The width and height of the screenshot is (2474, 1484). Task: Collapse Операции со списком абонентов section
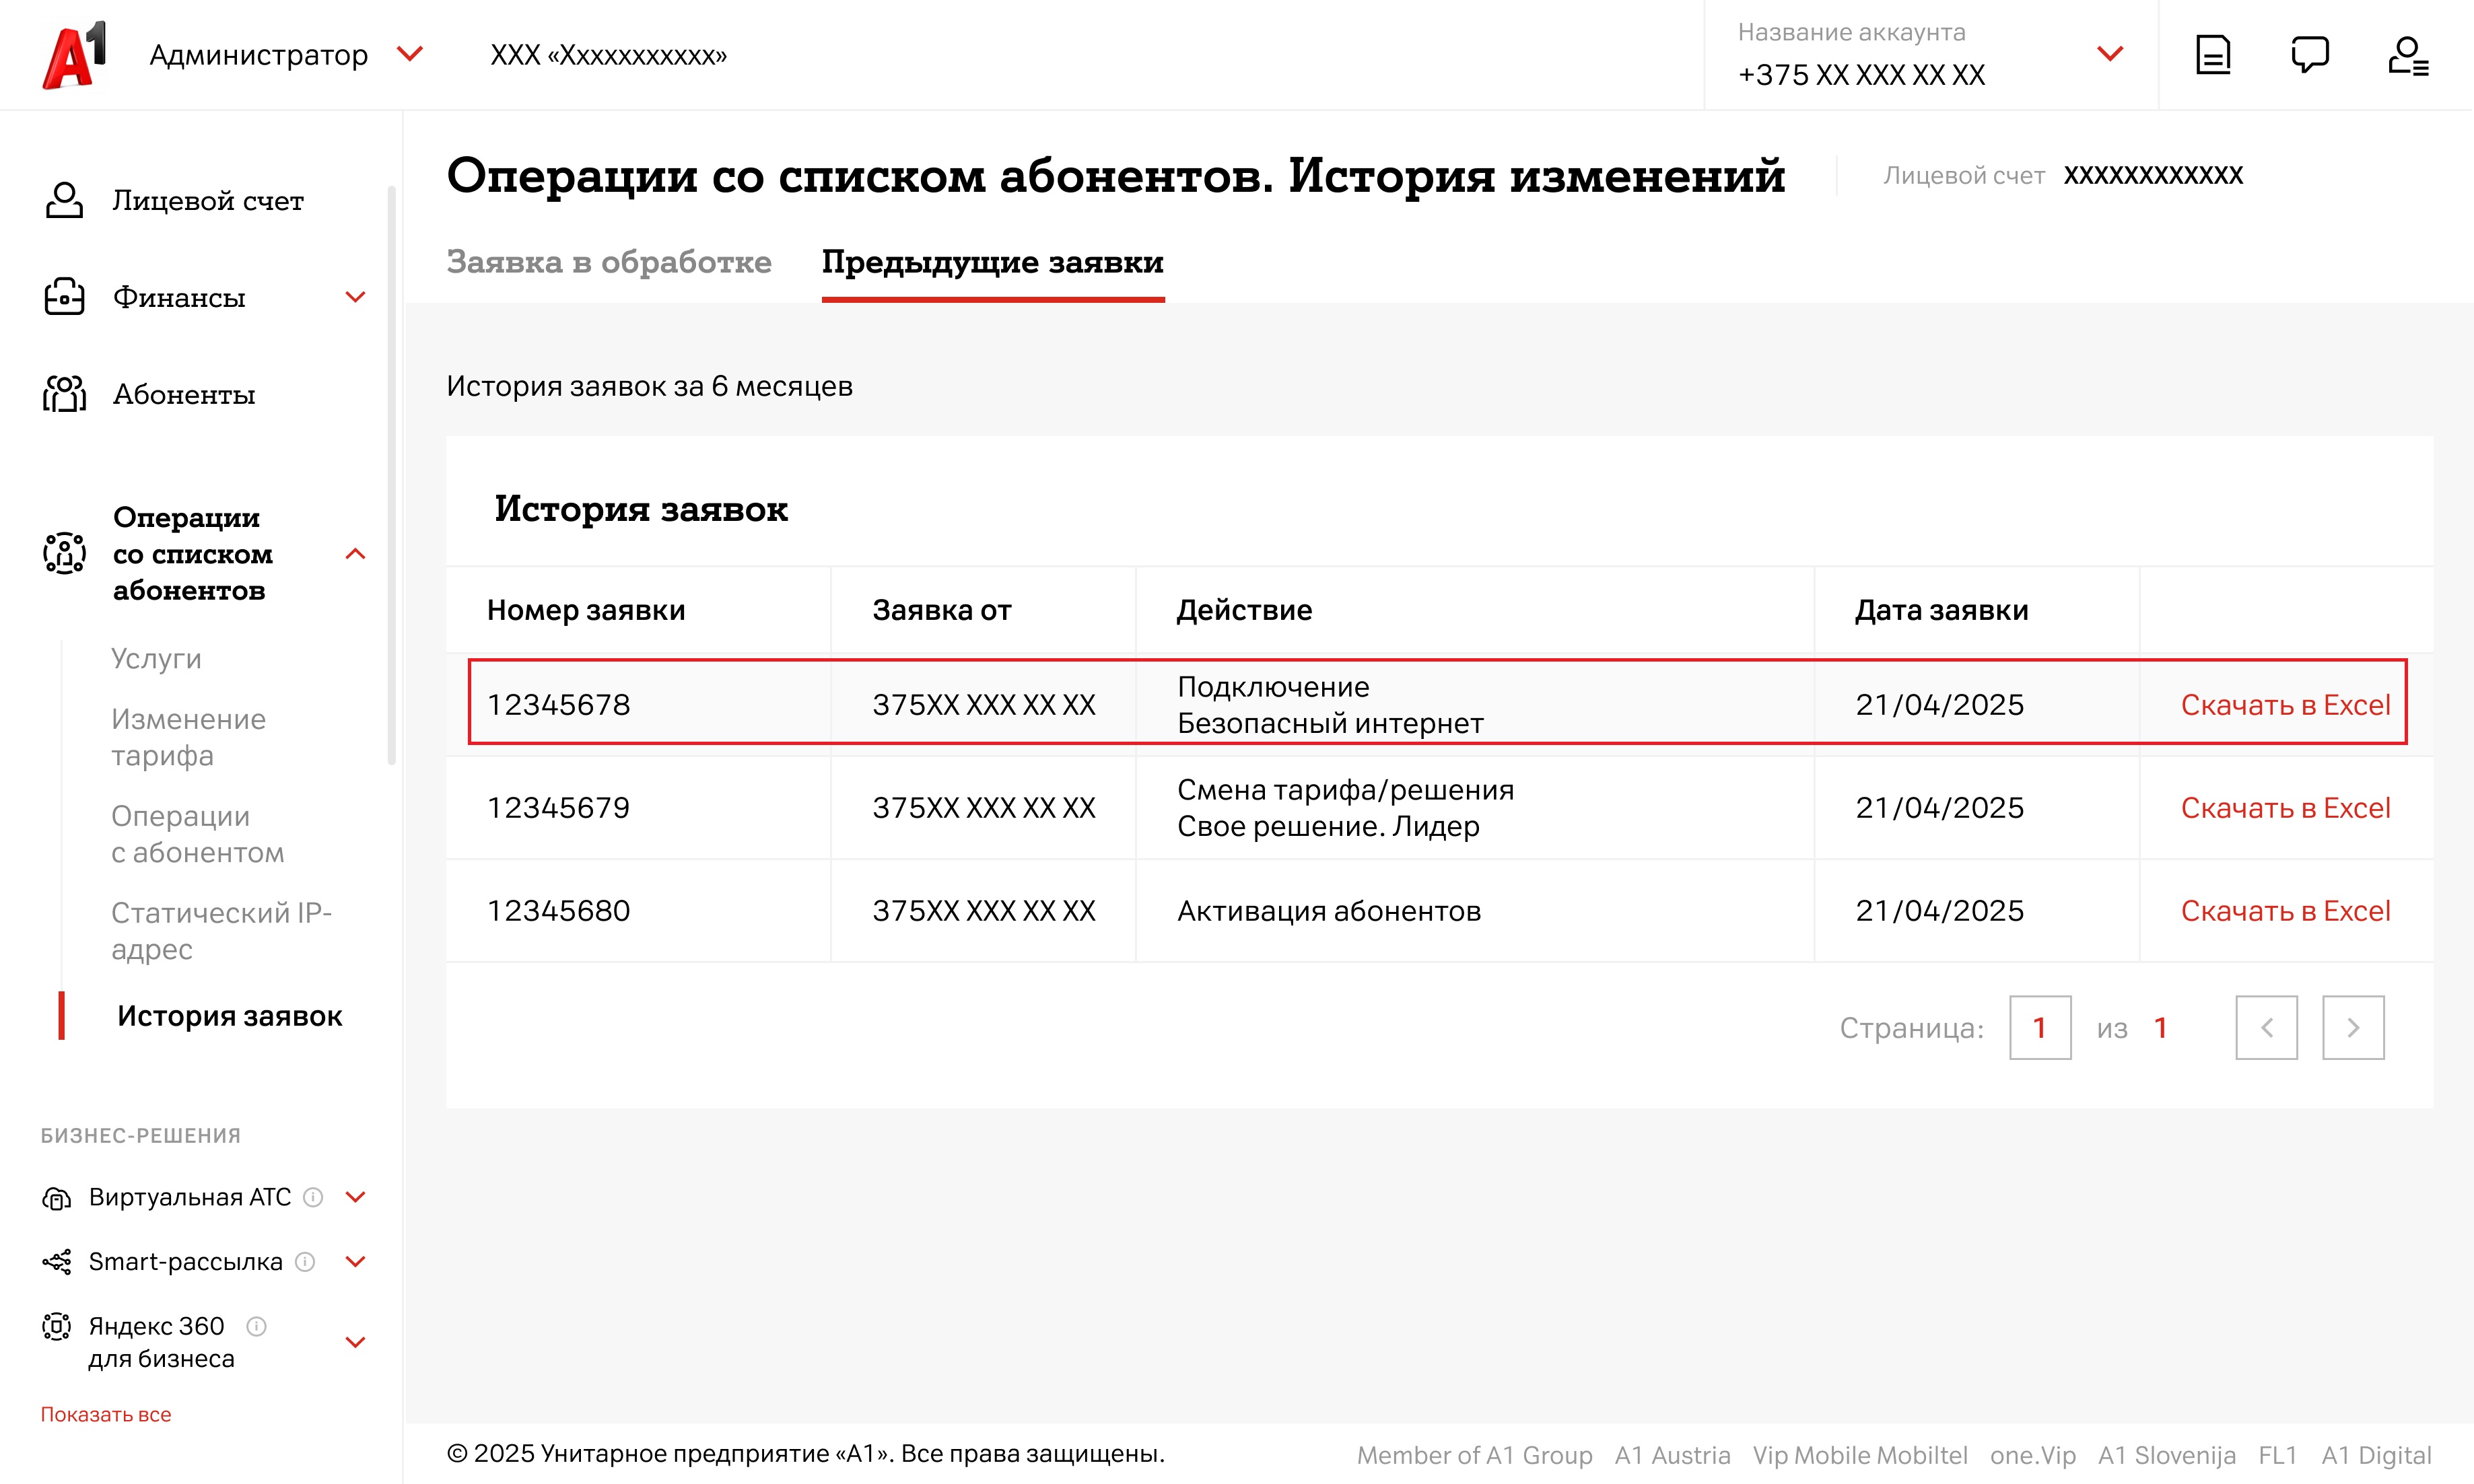coord(355,554)
